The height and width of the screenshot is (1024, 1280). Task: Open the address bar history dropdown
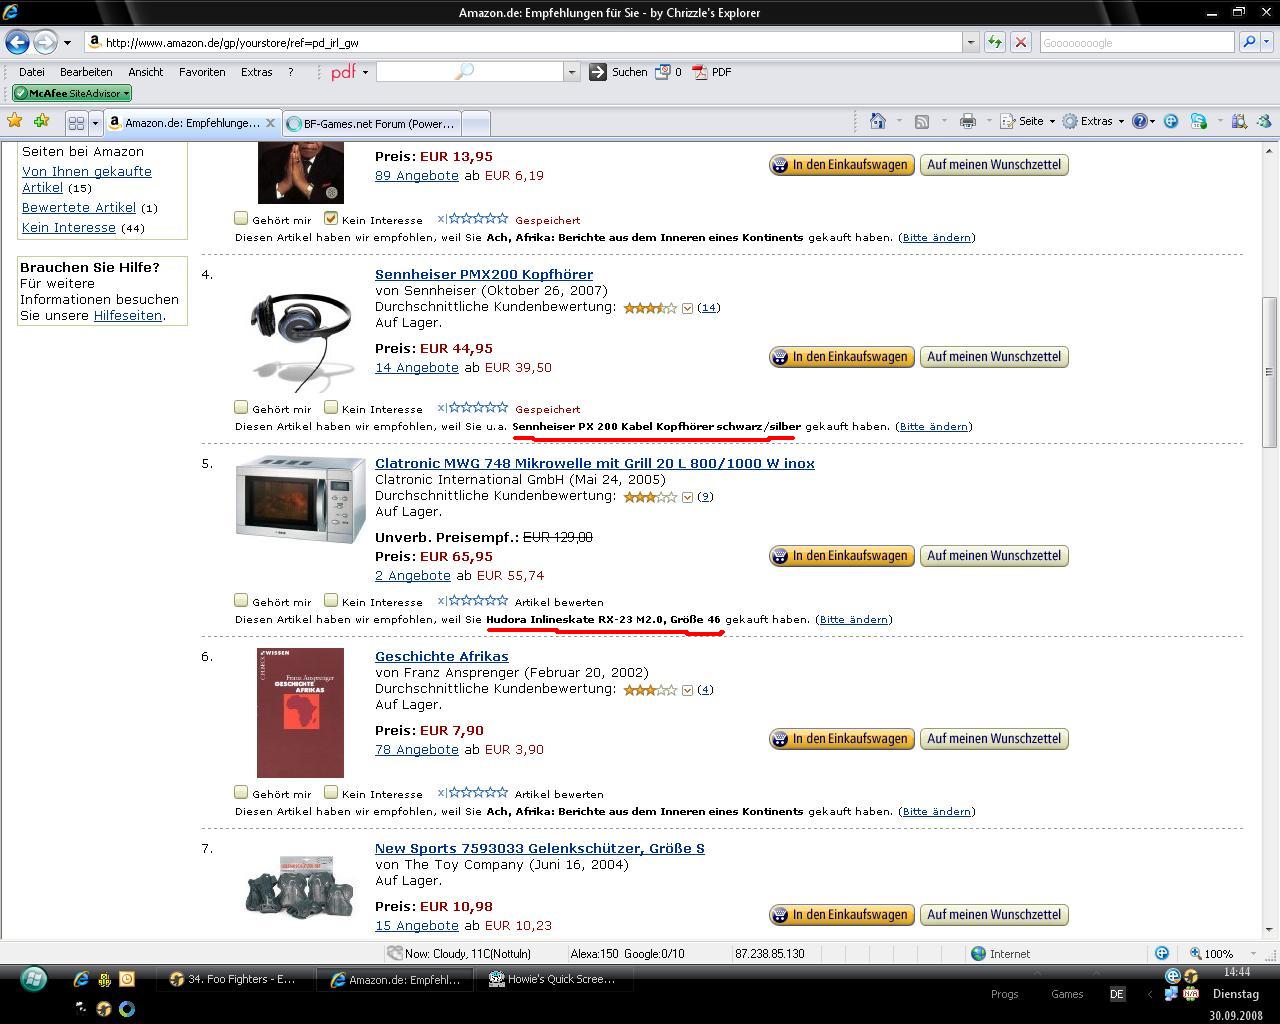tap(970, 42)
